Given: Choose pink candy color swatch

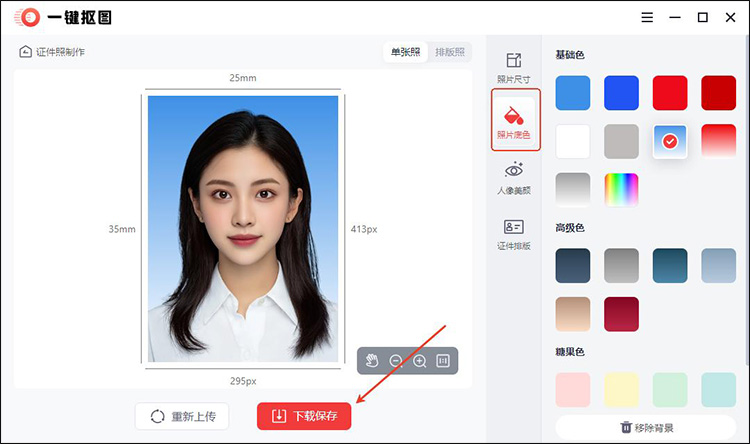Looking at the screenshot, I should 573,390.
